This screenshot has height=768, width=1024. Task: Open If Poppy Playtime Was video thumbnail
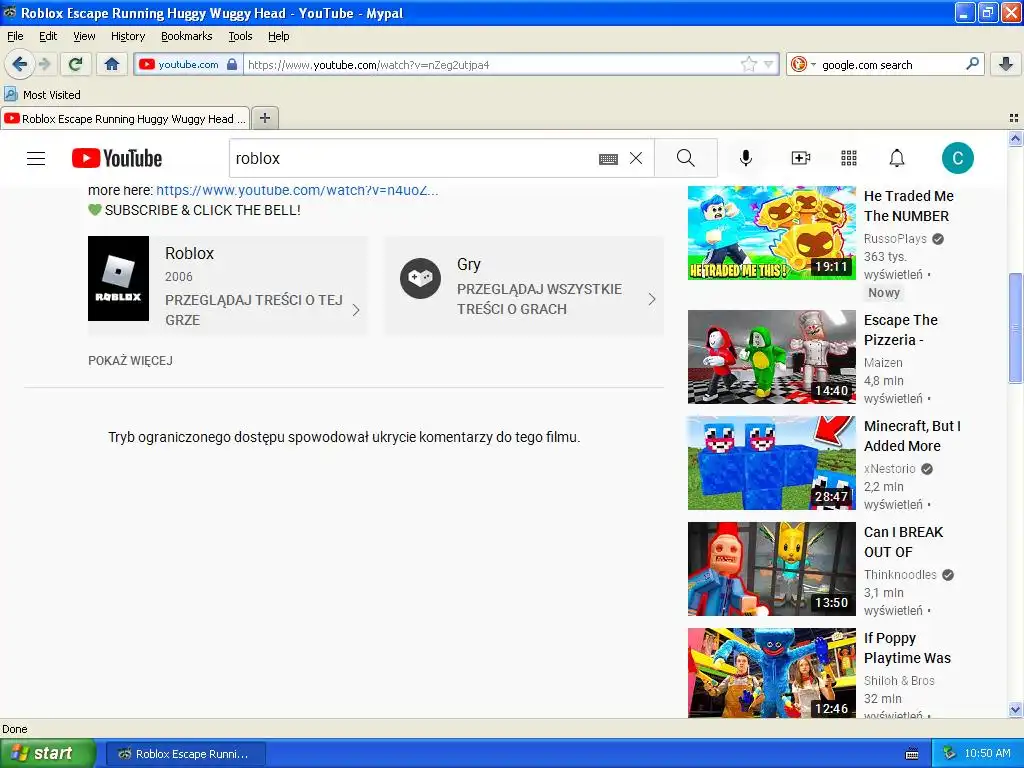(771, 673)
